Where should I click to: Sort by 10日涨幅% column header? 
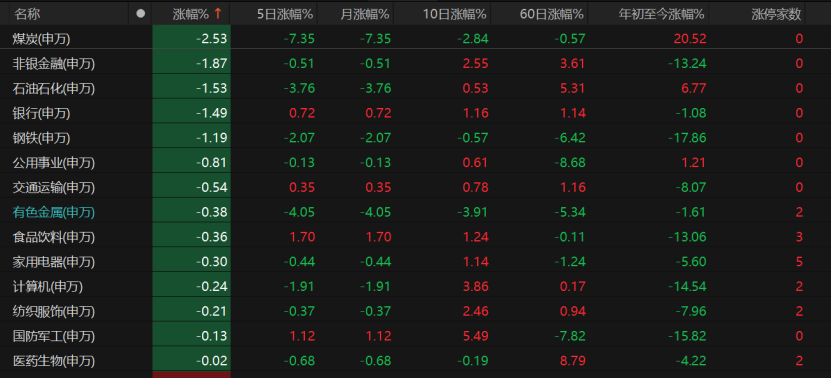click(454, 14)
